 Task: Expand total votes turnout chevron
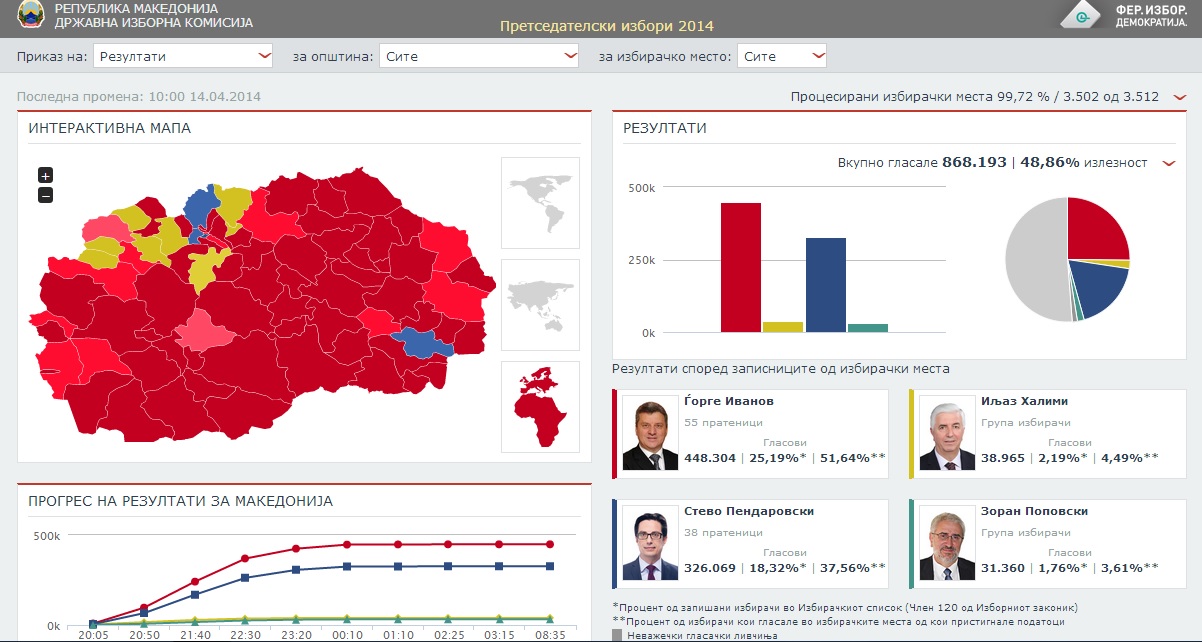[x=1168, y=162]
